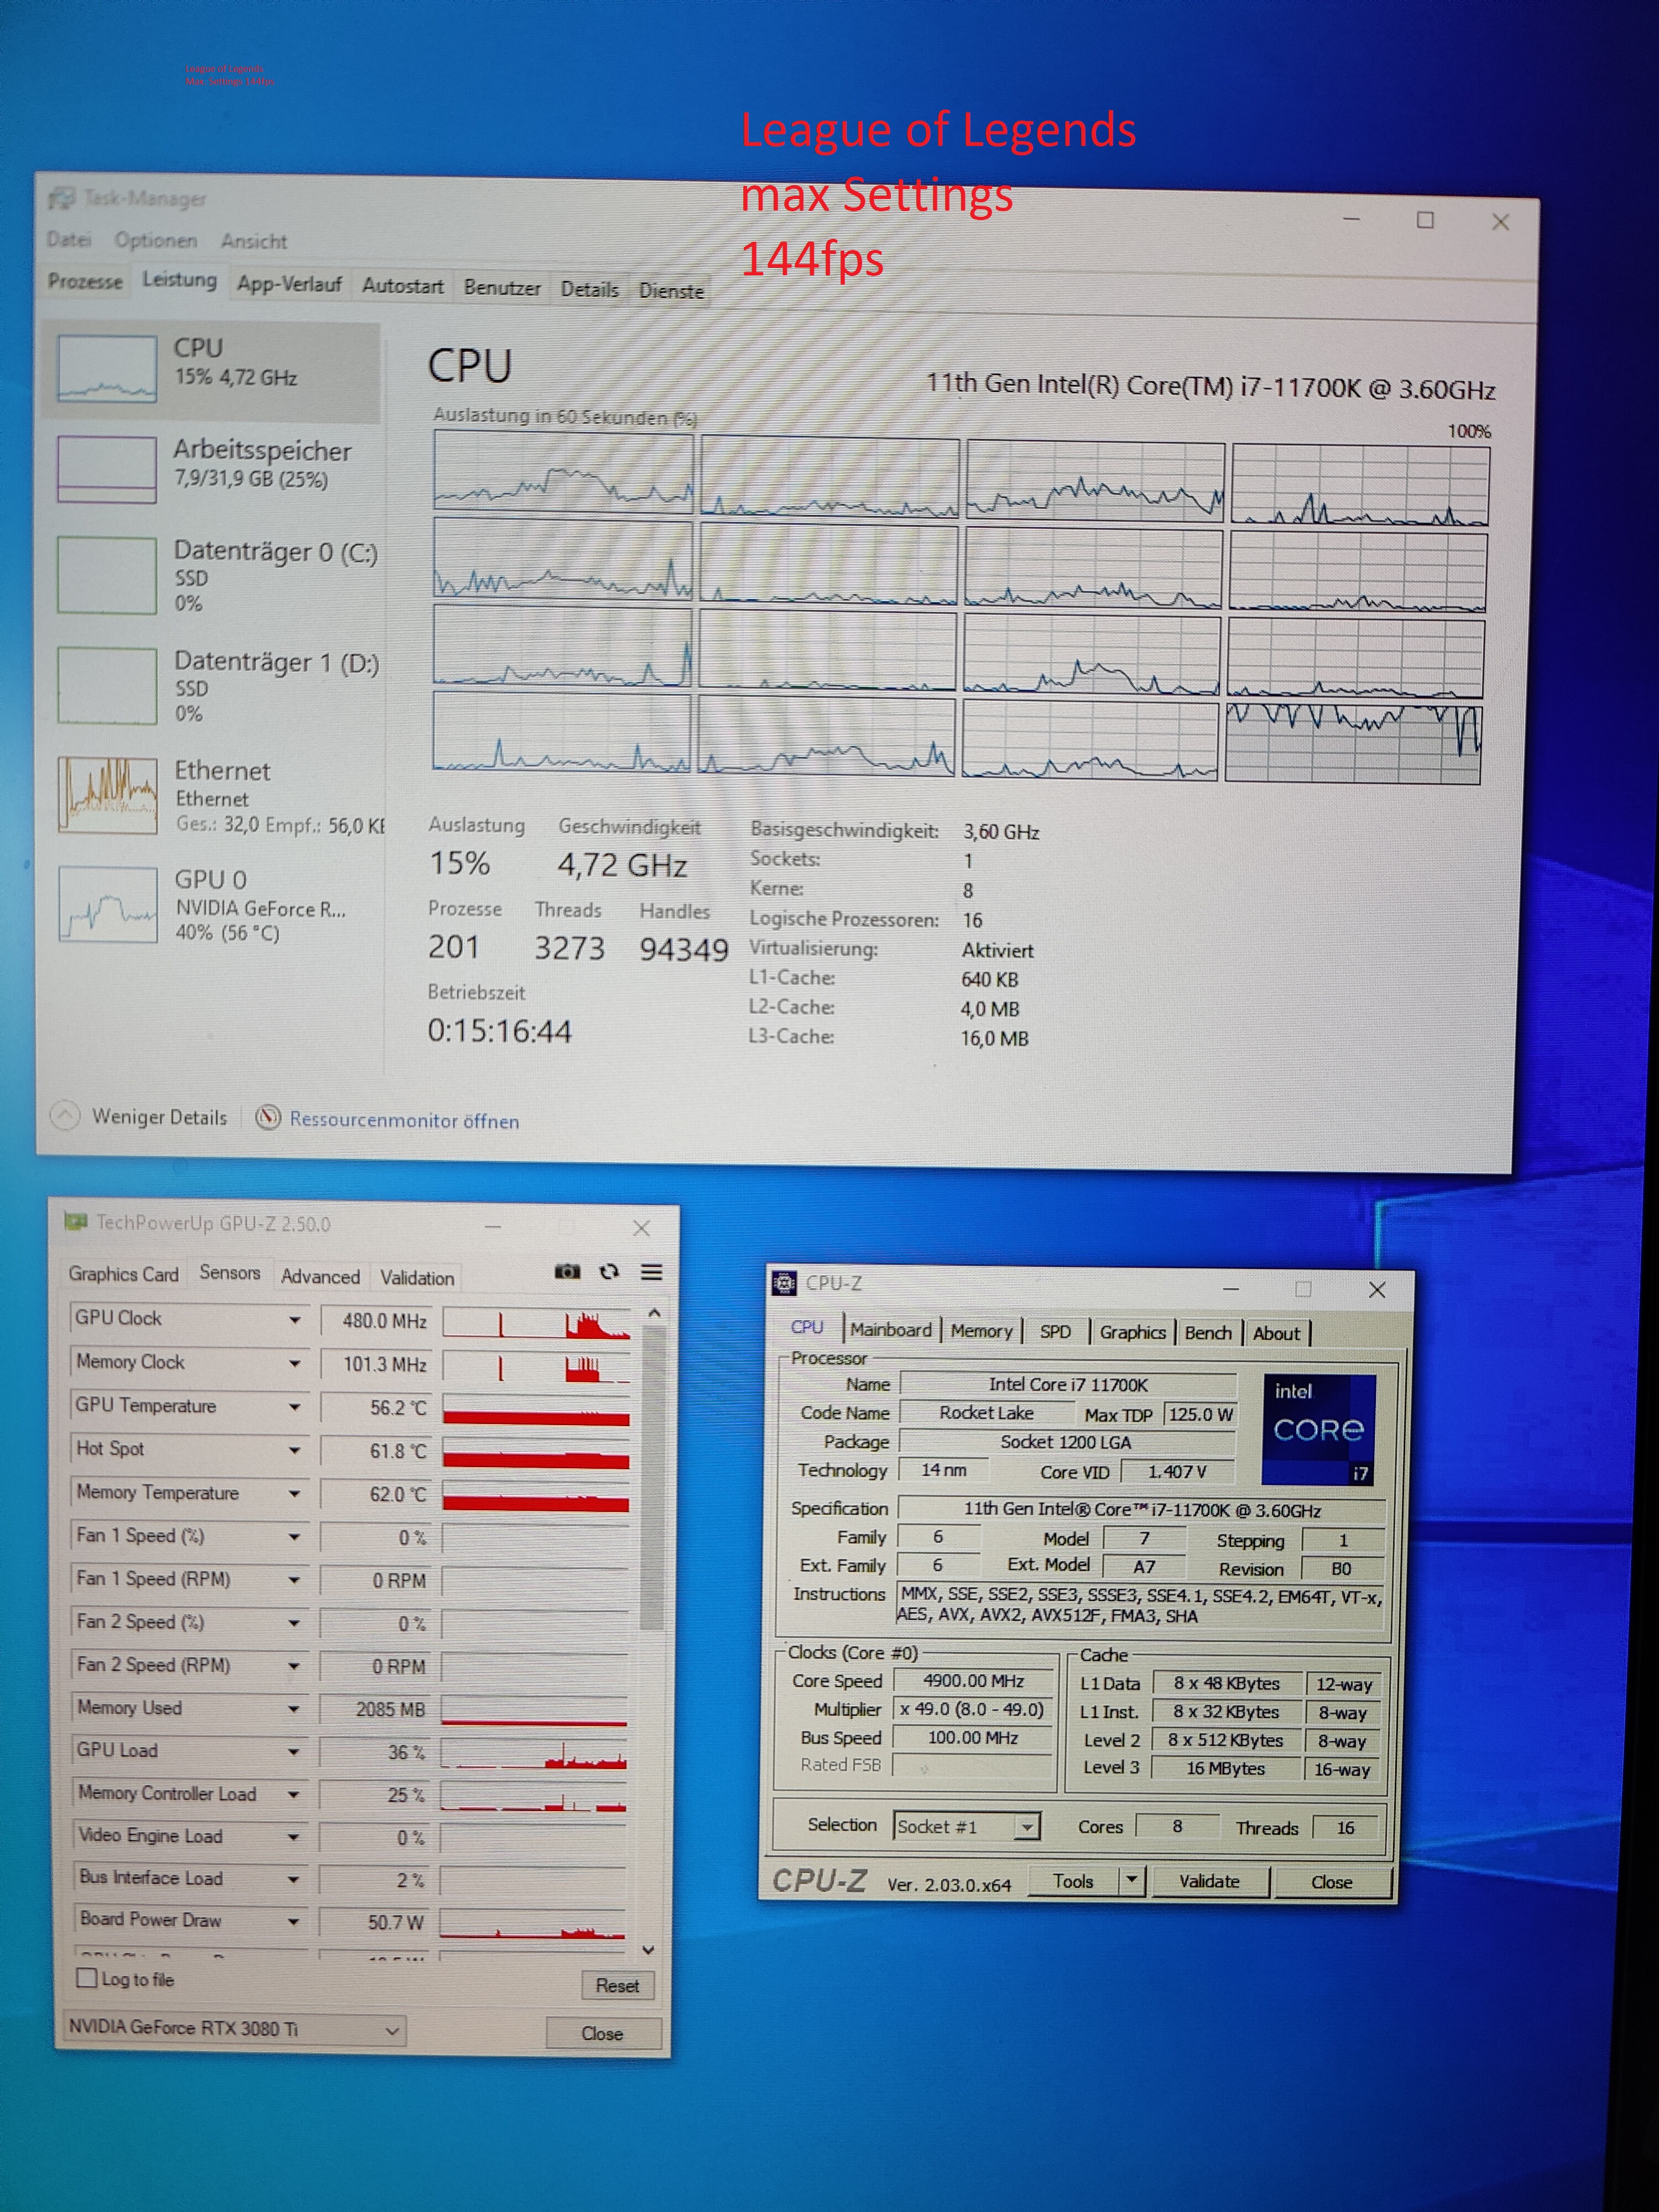Collapse view with Weniger Details arrow icon
This screenshot has width=1659, height=2212.
65,1115
